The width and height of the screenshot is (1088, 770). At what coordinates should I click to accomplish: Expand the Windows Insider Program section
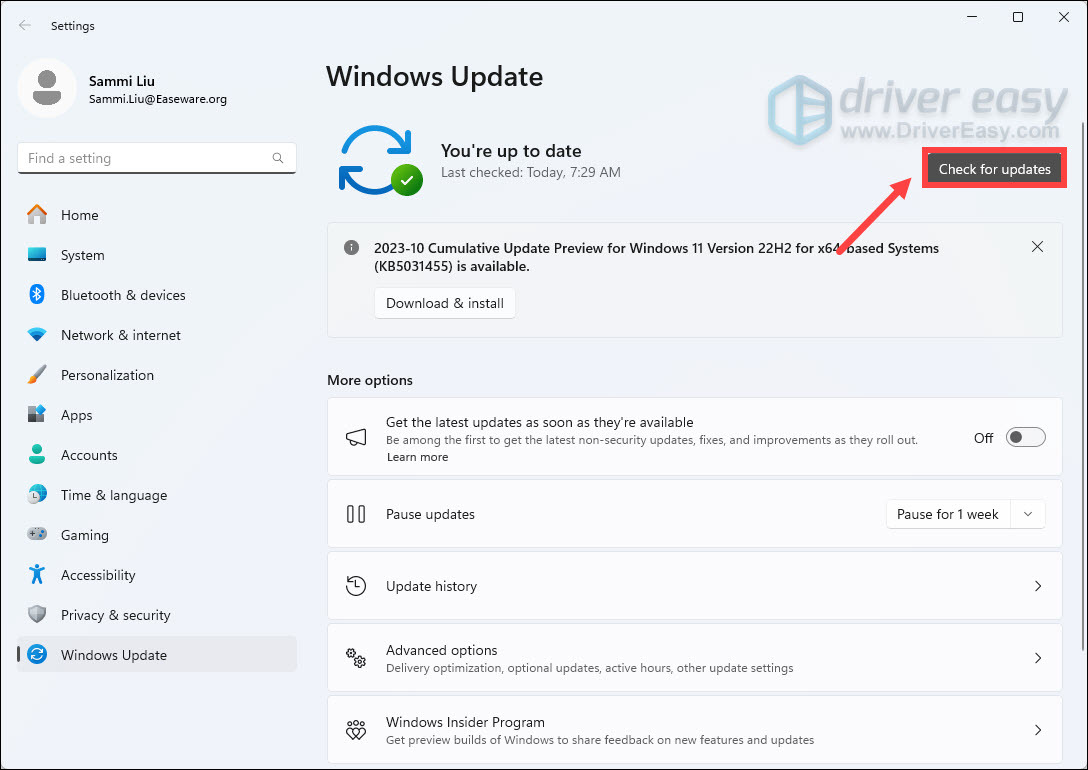tap(1037, 730)
